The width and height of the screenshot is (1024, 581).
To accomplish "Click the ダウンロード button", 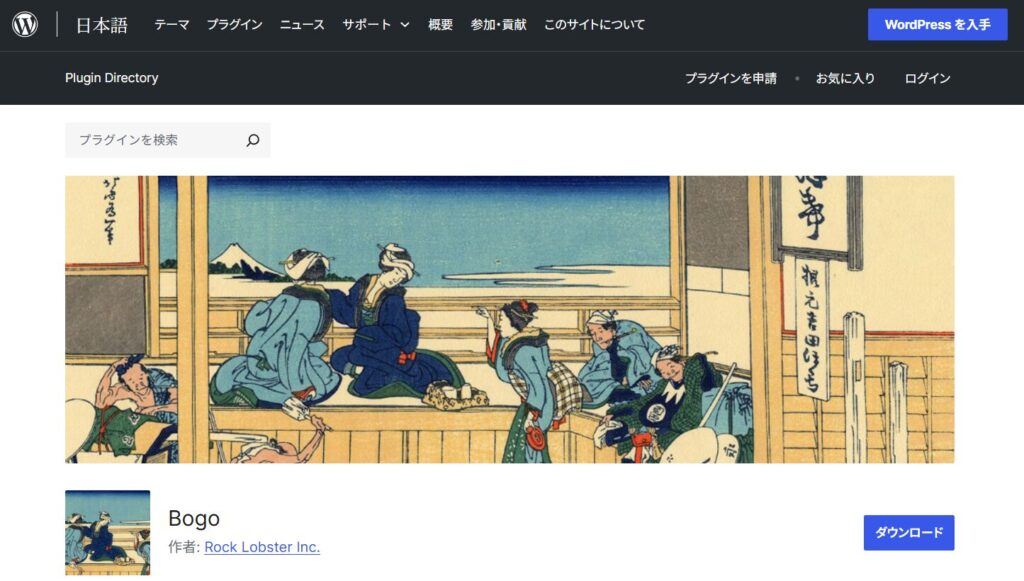I will (x=908, y=533).
